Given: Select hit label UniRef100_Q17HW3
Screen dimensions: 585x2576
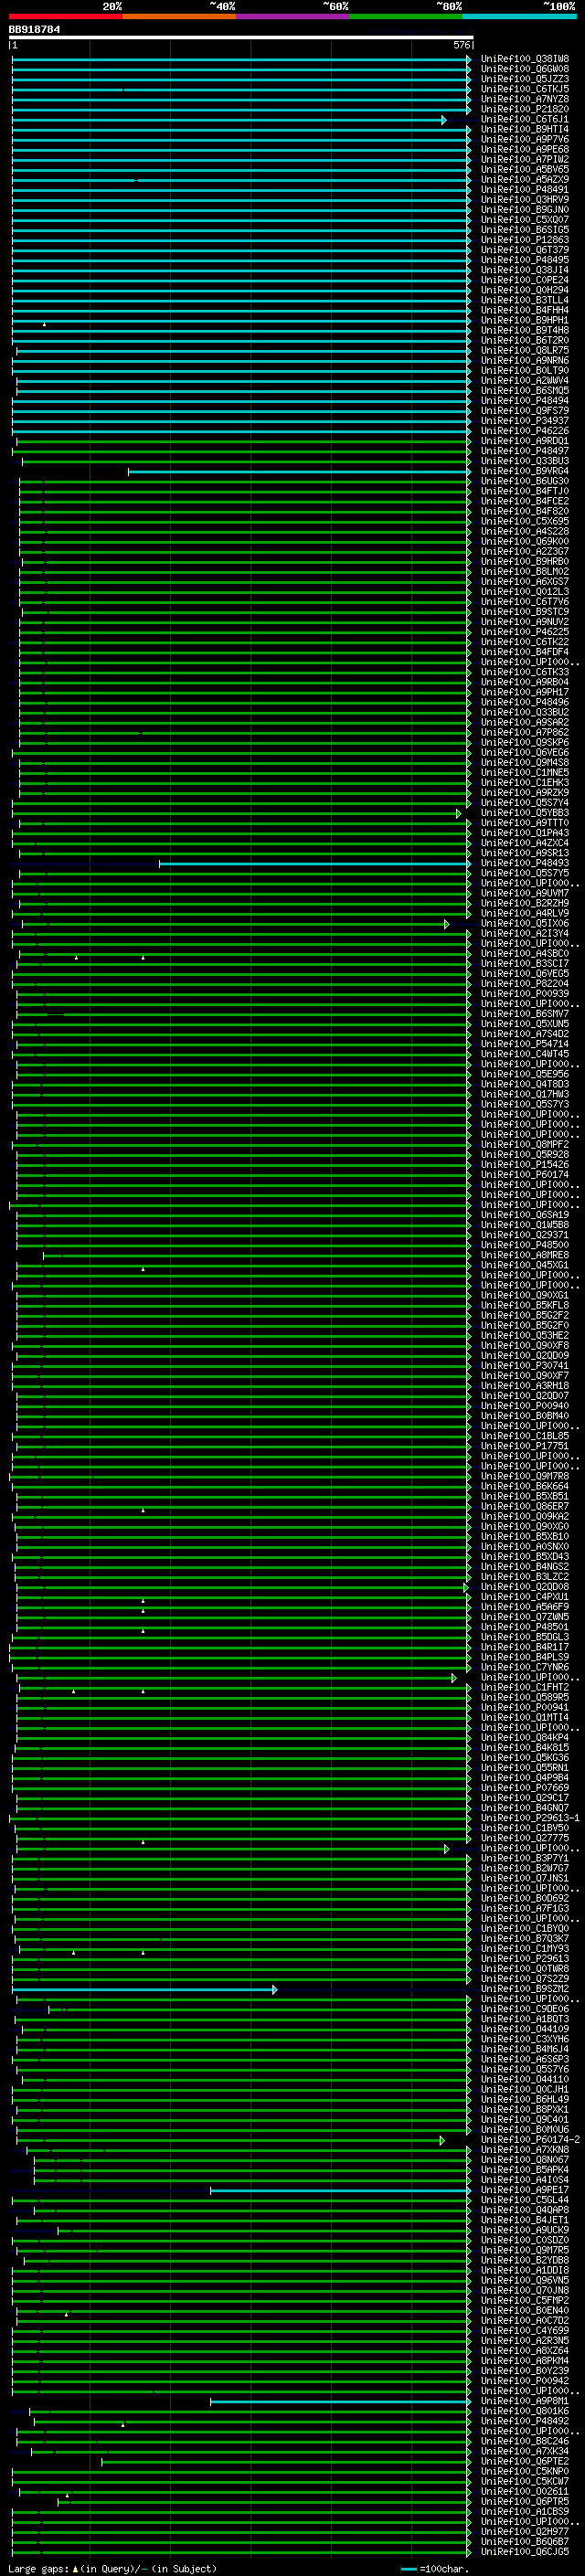Looking at the screenshot, I should [525, 1095].
